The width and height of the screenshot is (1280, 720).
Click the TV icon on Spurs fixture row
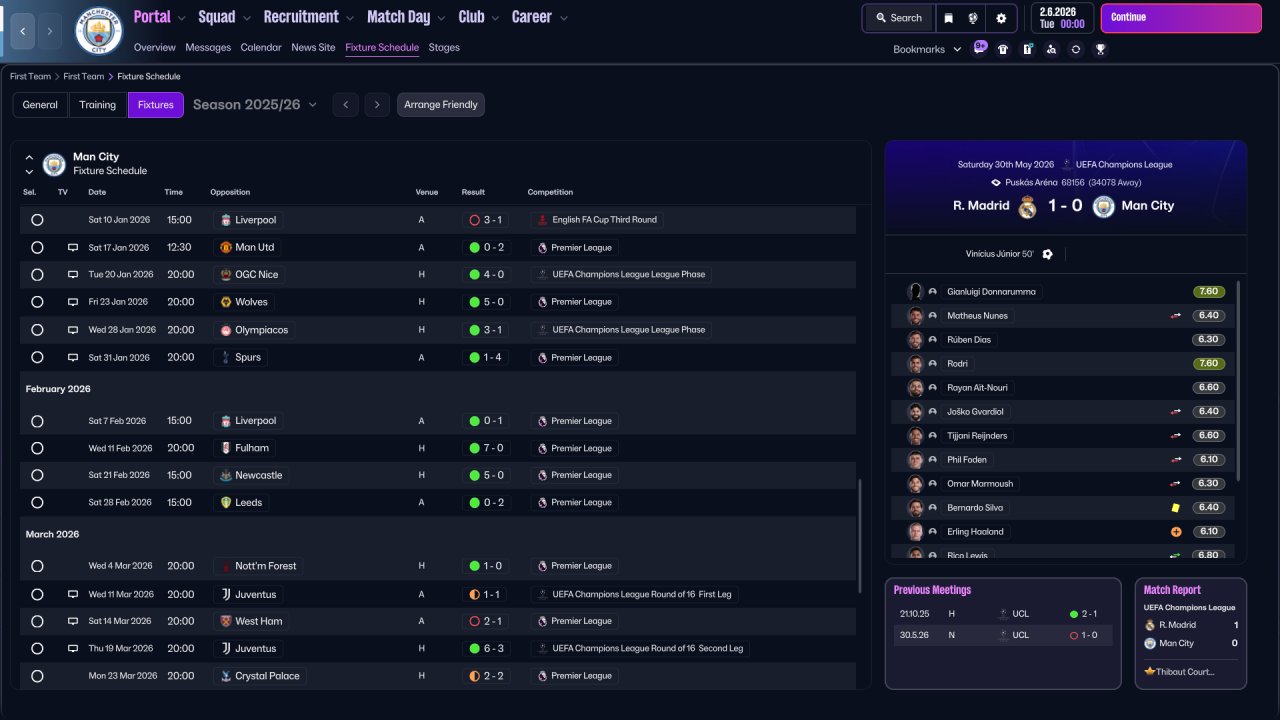pyautogui.click(x=72, y=357)
